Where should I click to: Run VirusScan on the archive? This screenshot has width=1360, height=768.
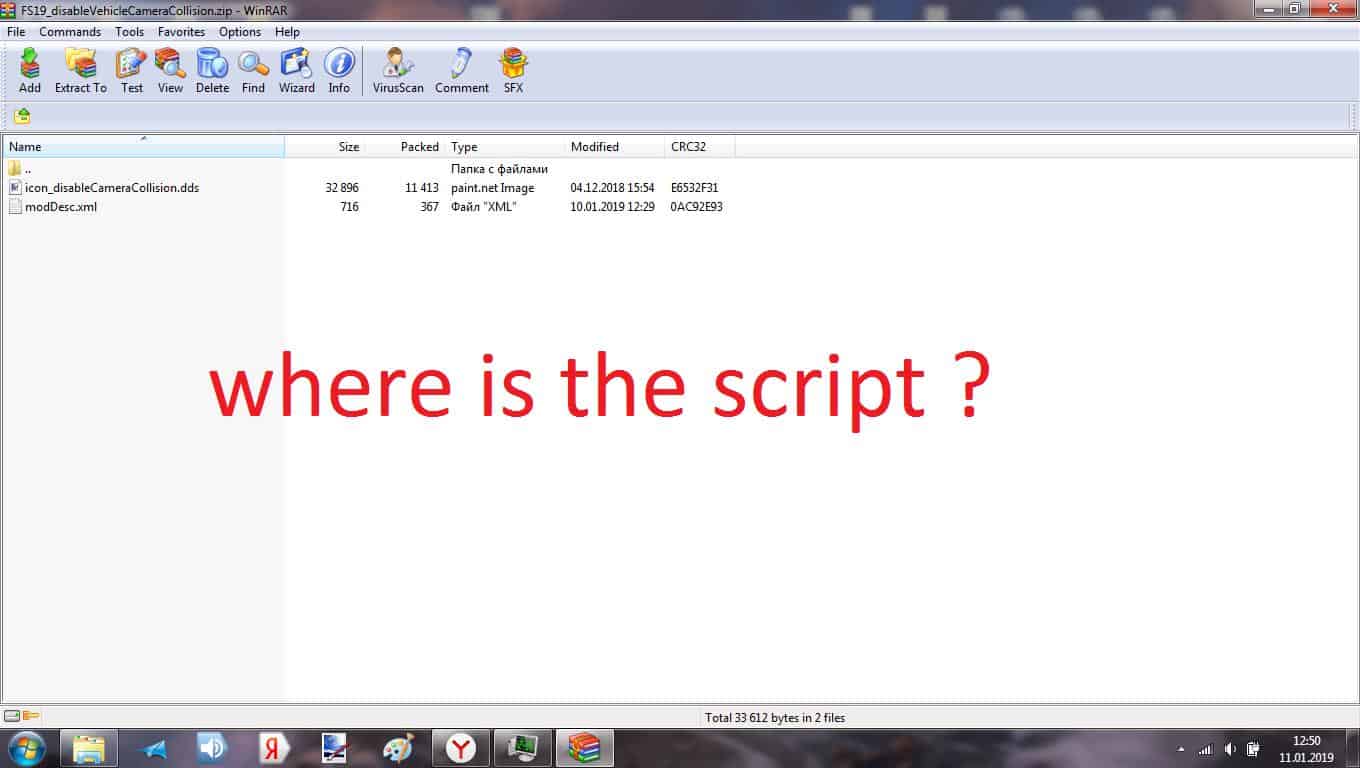coord(398,70)
